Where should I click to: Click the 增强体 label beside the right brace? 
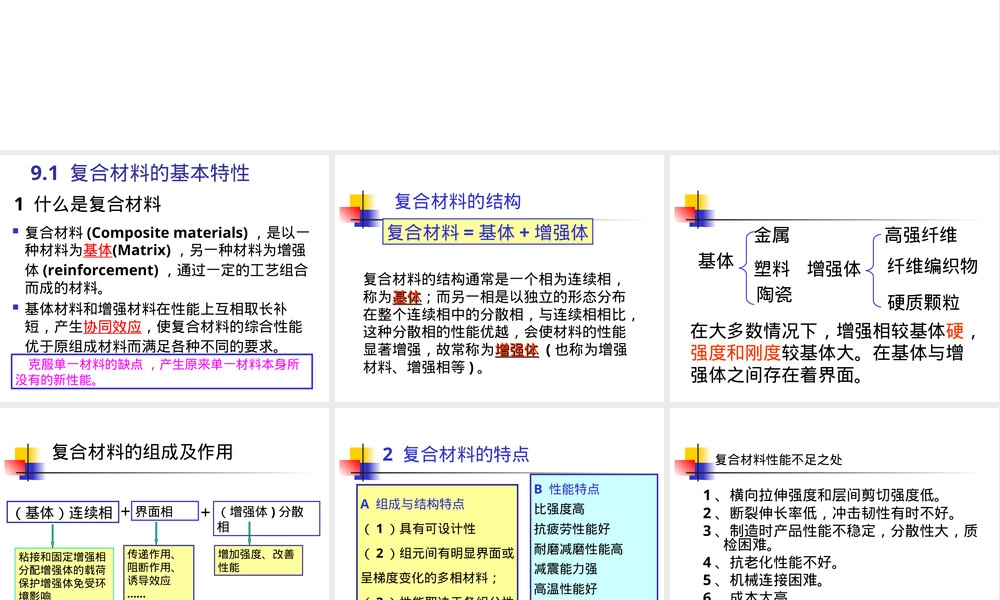[x=834, y=268]
